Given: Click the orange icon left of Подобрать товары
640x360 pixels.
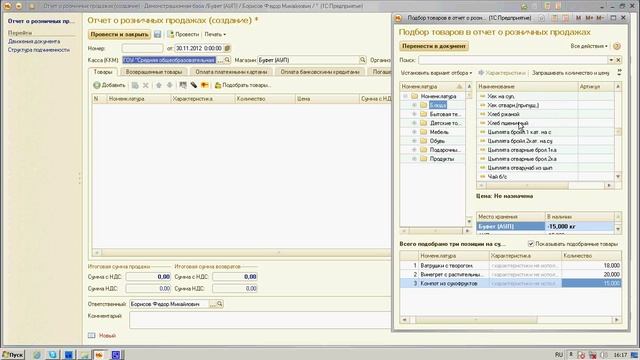Looking at the screenshot, I should pos(204,85).
